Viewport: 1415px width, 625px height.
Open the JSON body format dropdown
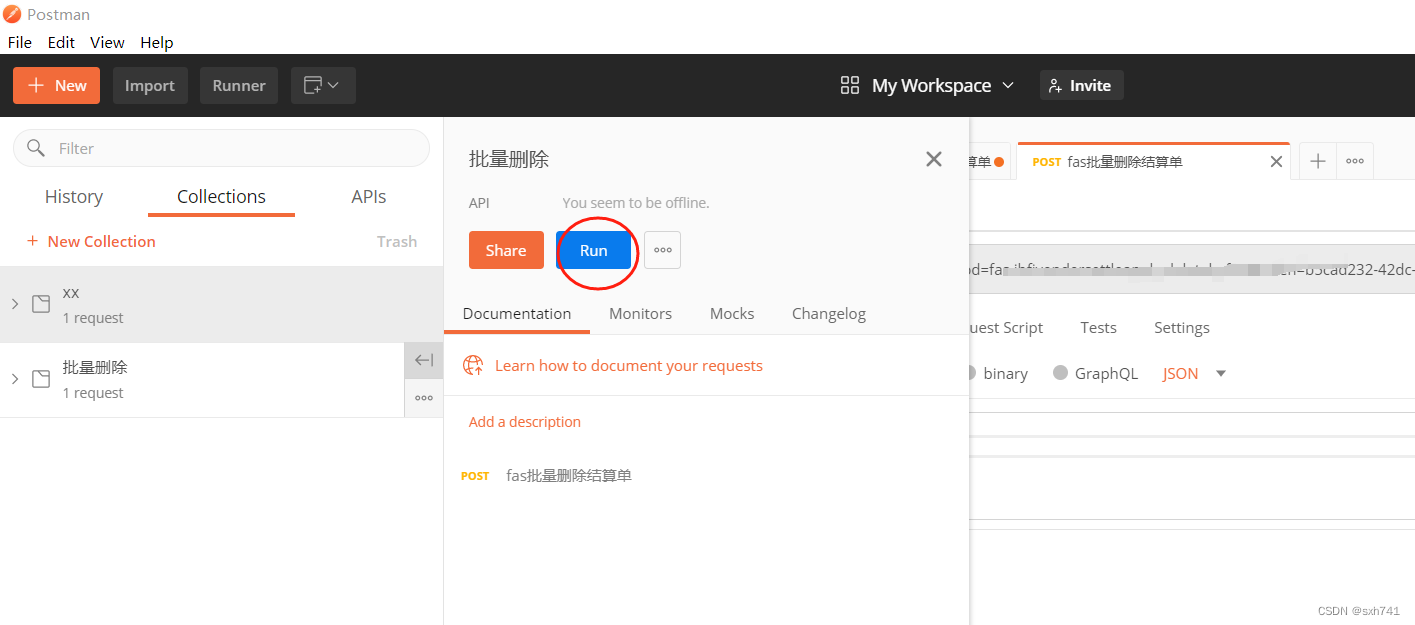pyautogui.click(x=1194, y=373)
